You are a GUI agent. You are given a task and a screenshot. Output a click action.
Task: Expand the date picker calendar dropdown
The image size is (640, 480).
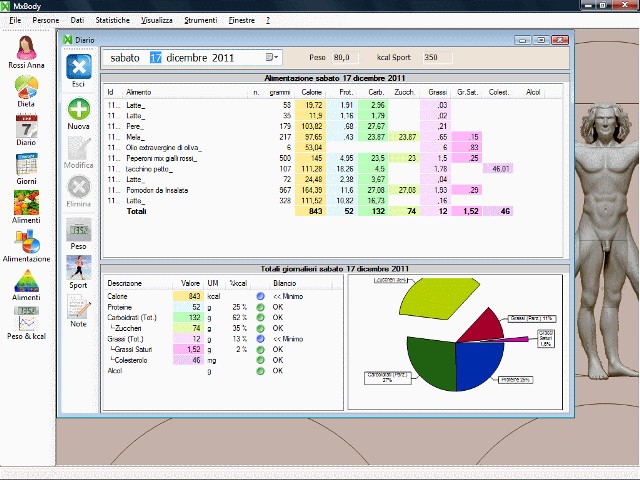pyautogui.click(x=276, y=57)
